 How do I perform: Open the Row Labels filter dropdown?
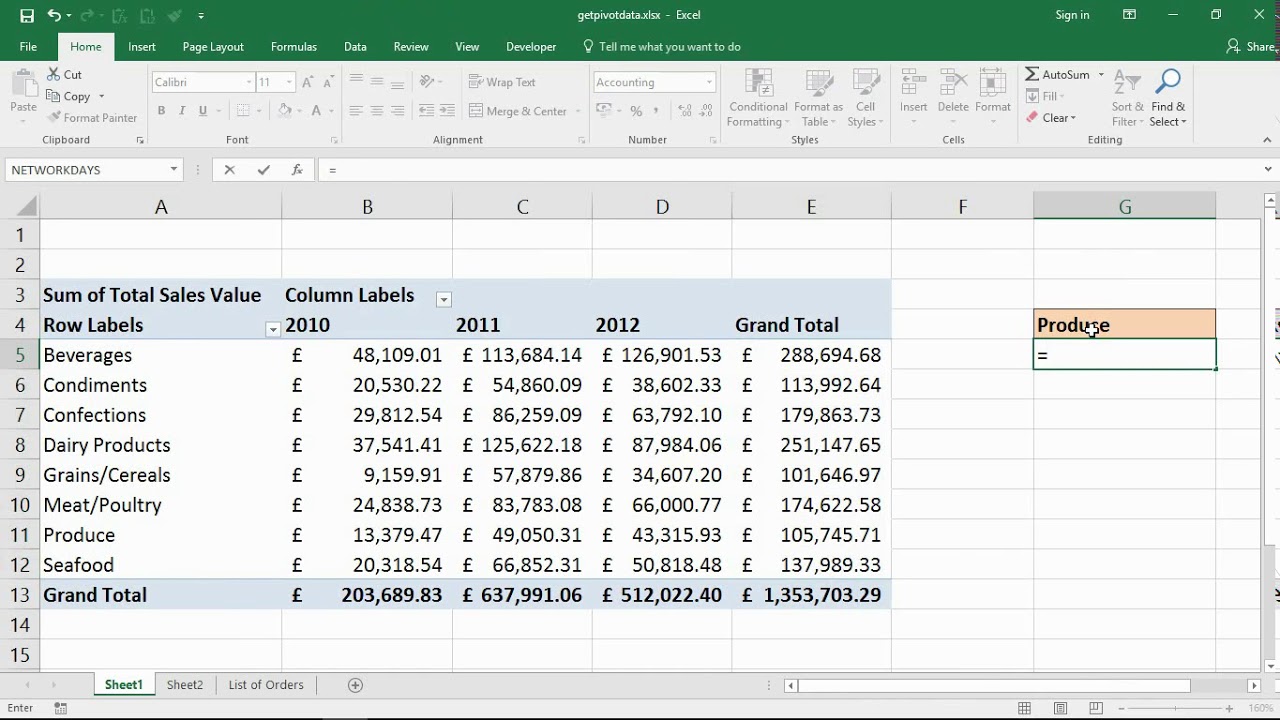pos(271,329)
